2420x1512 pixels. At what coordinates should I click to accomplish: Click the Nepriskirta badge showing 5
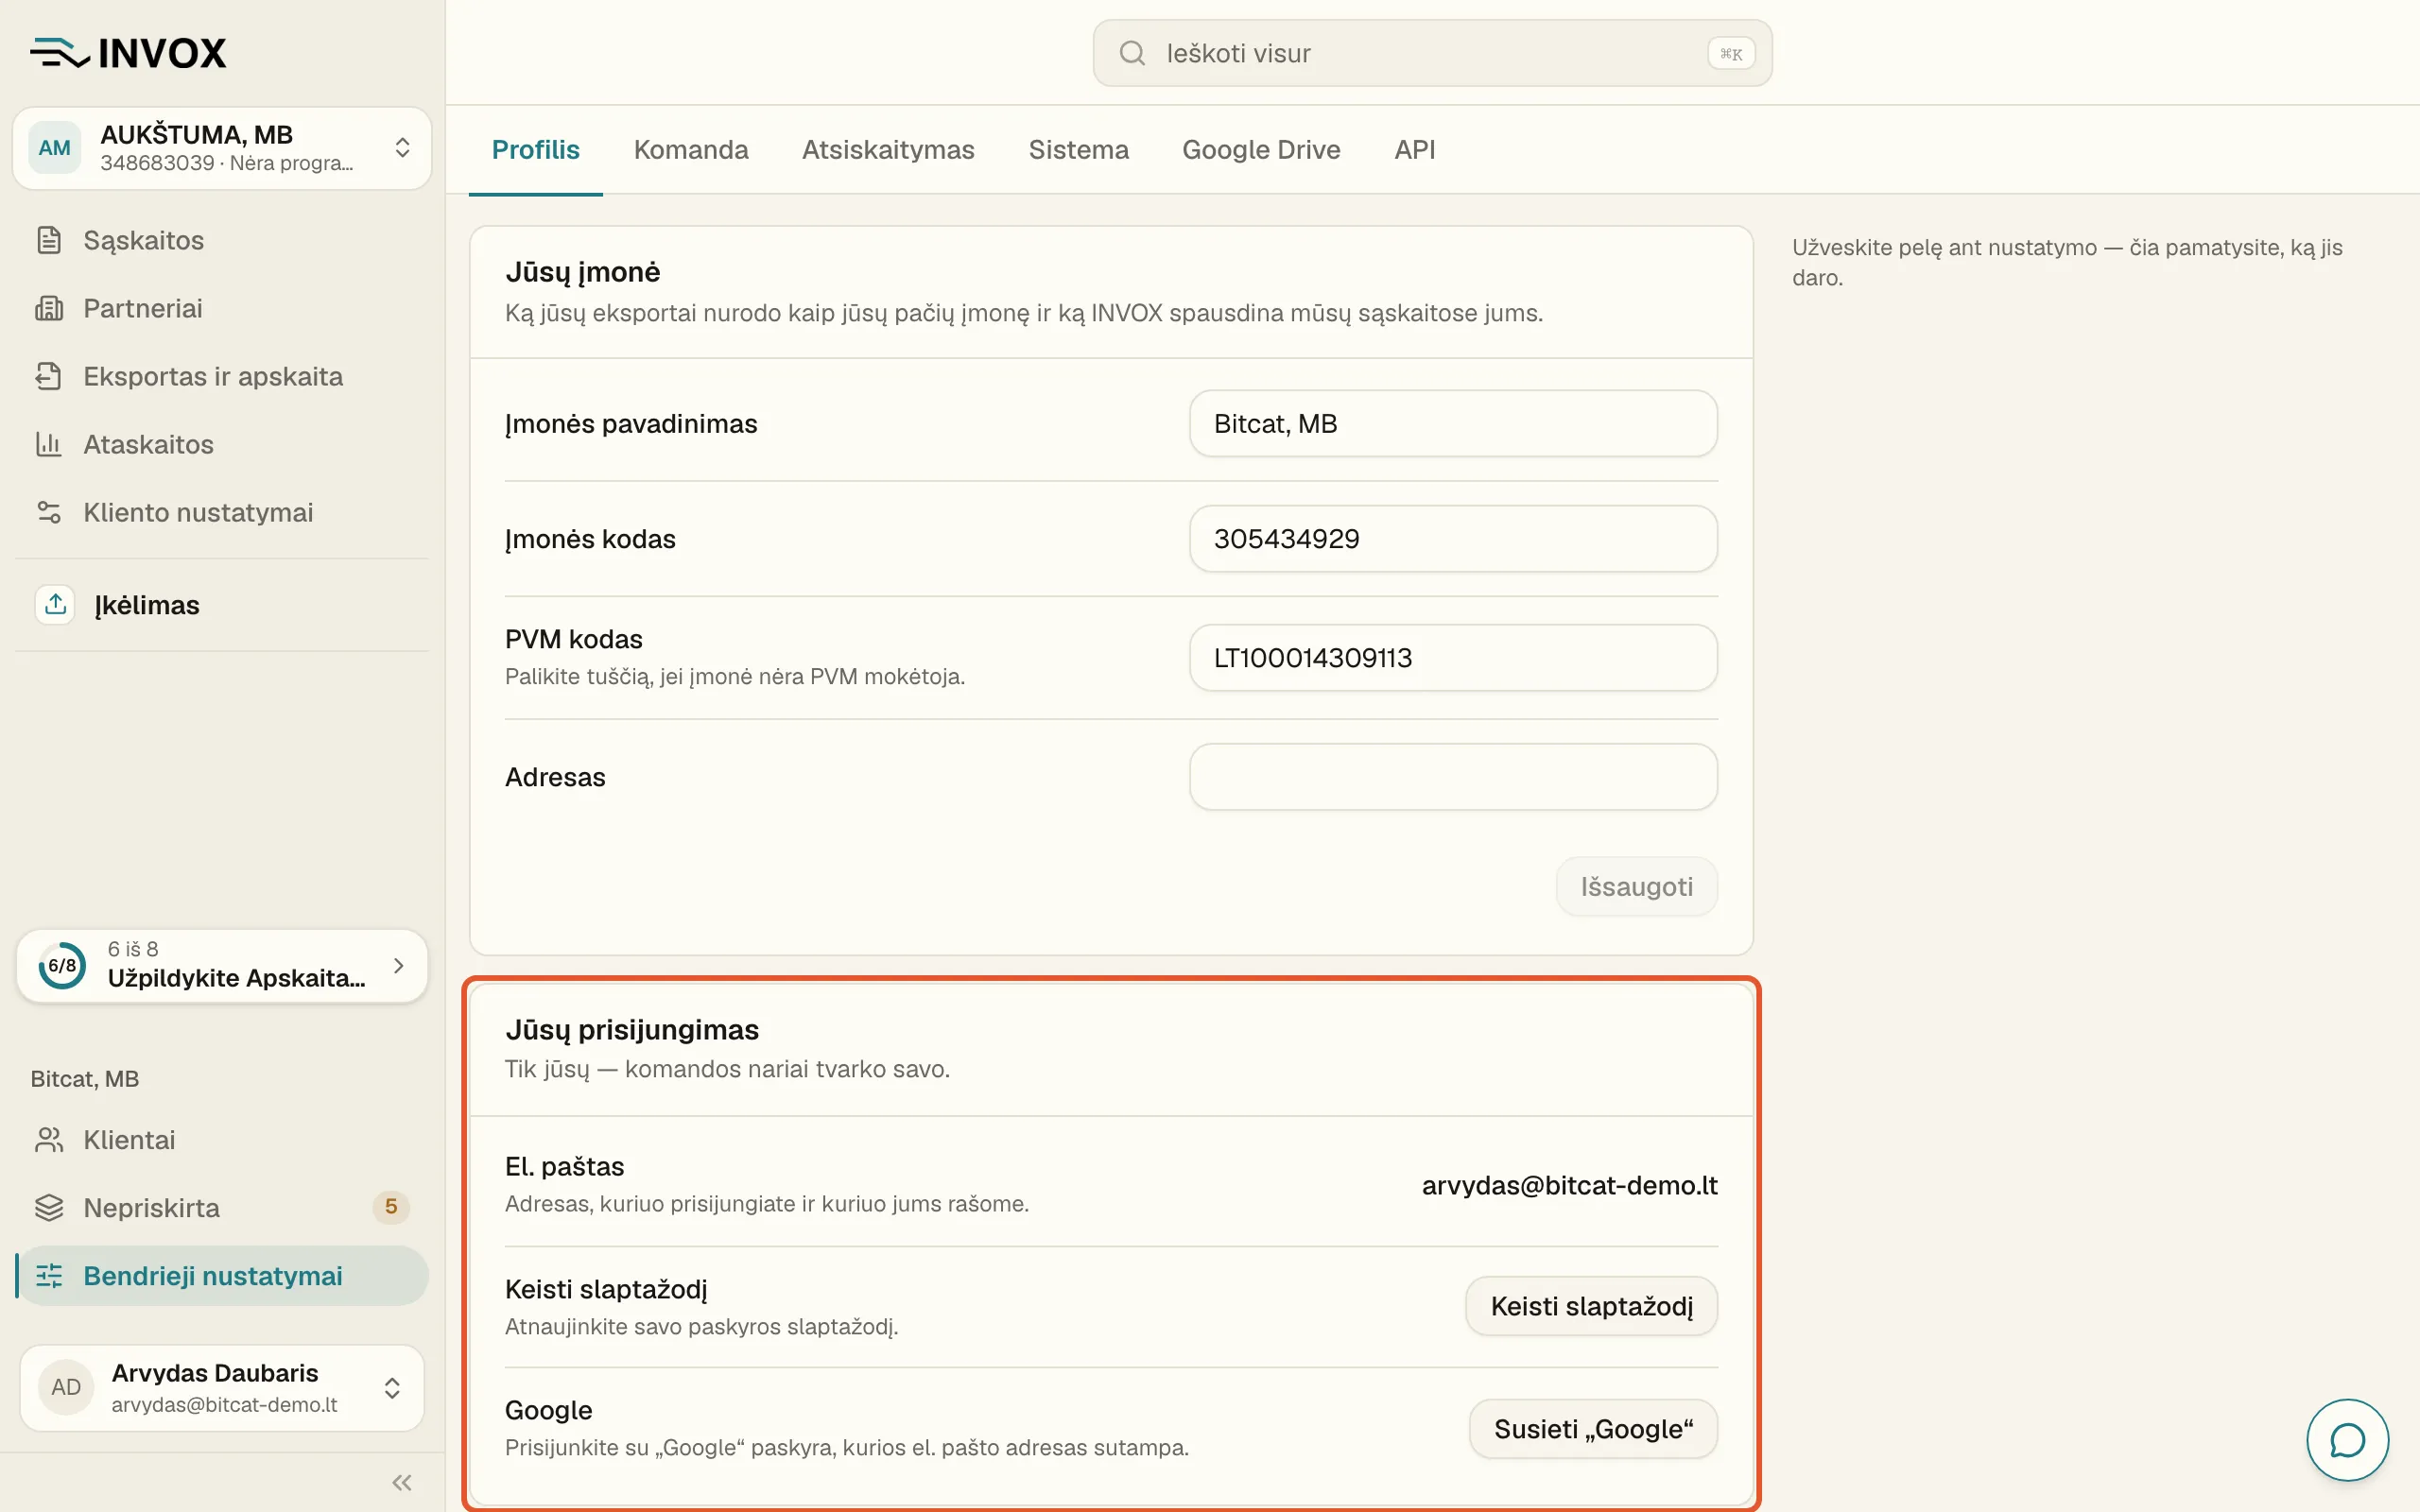tap(391, 1207)
